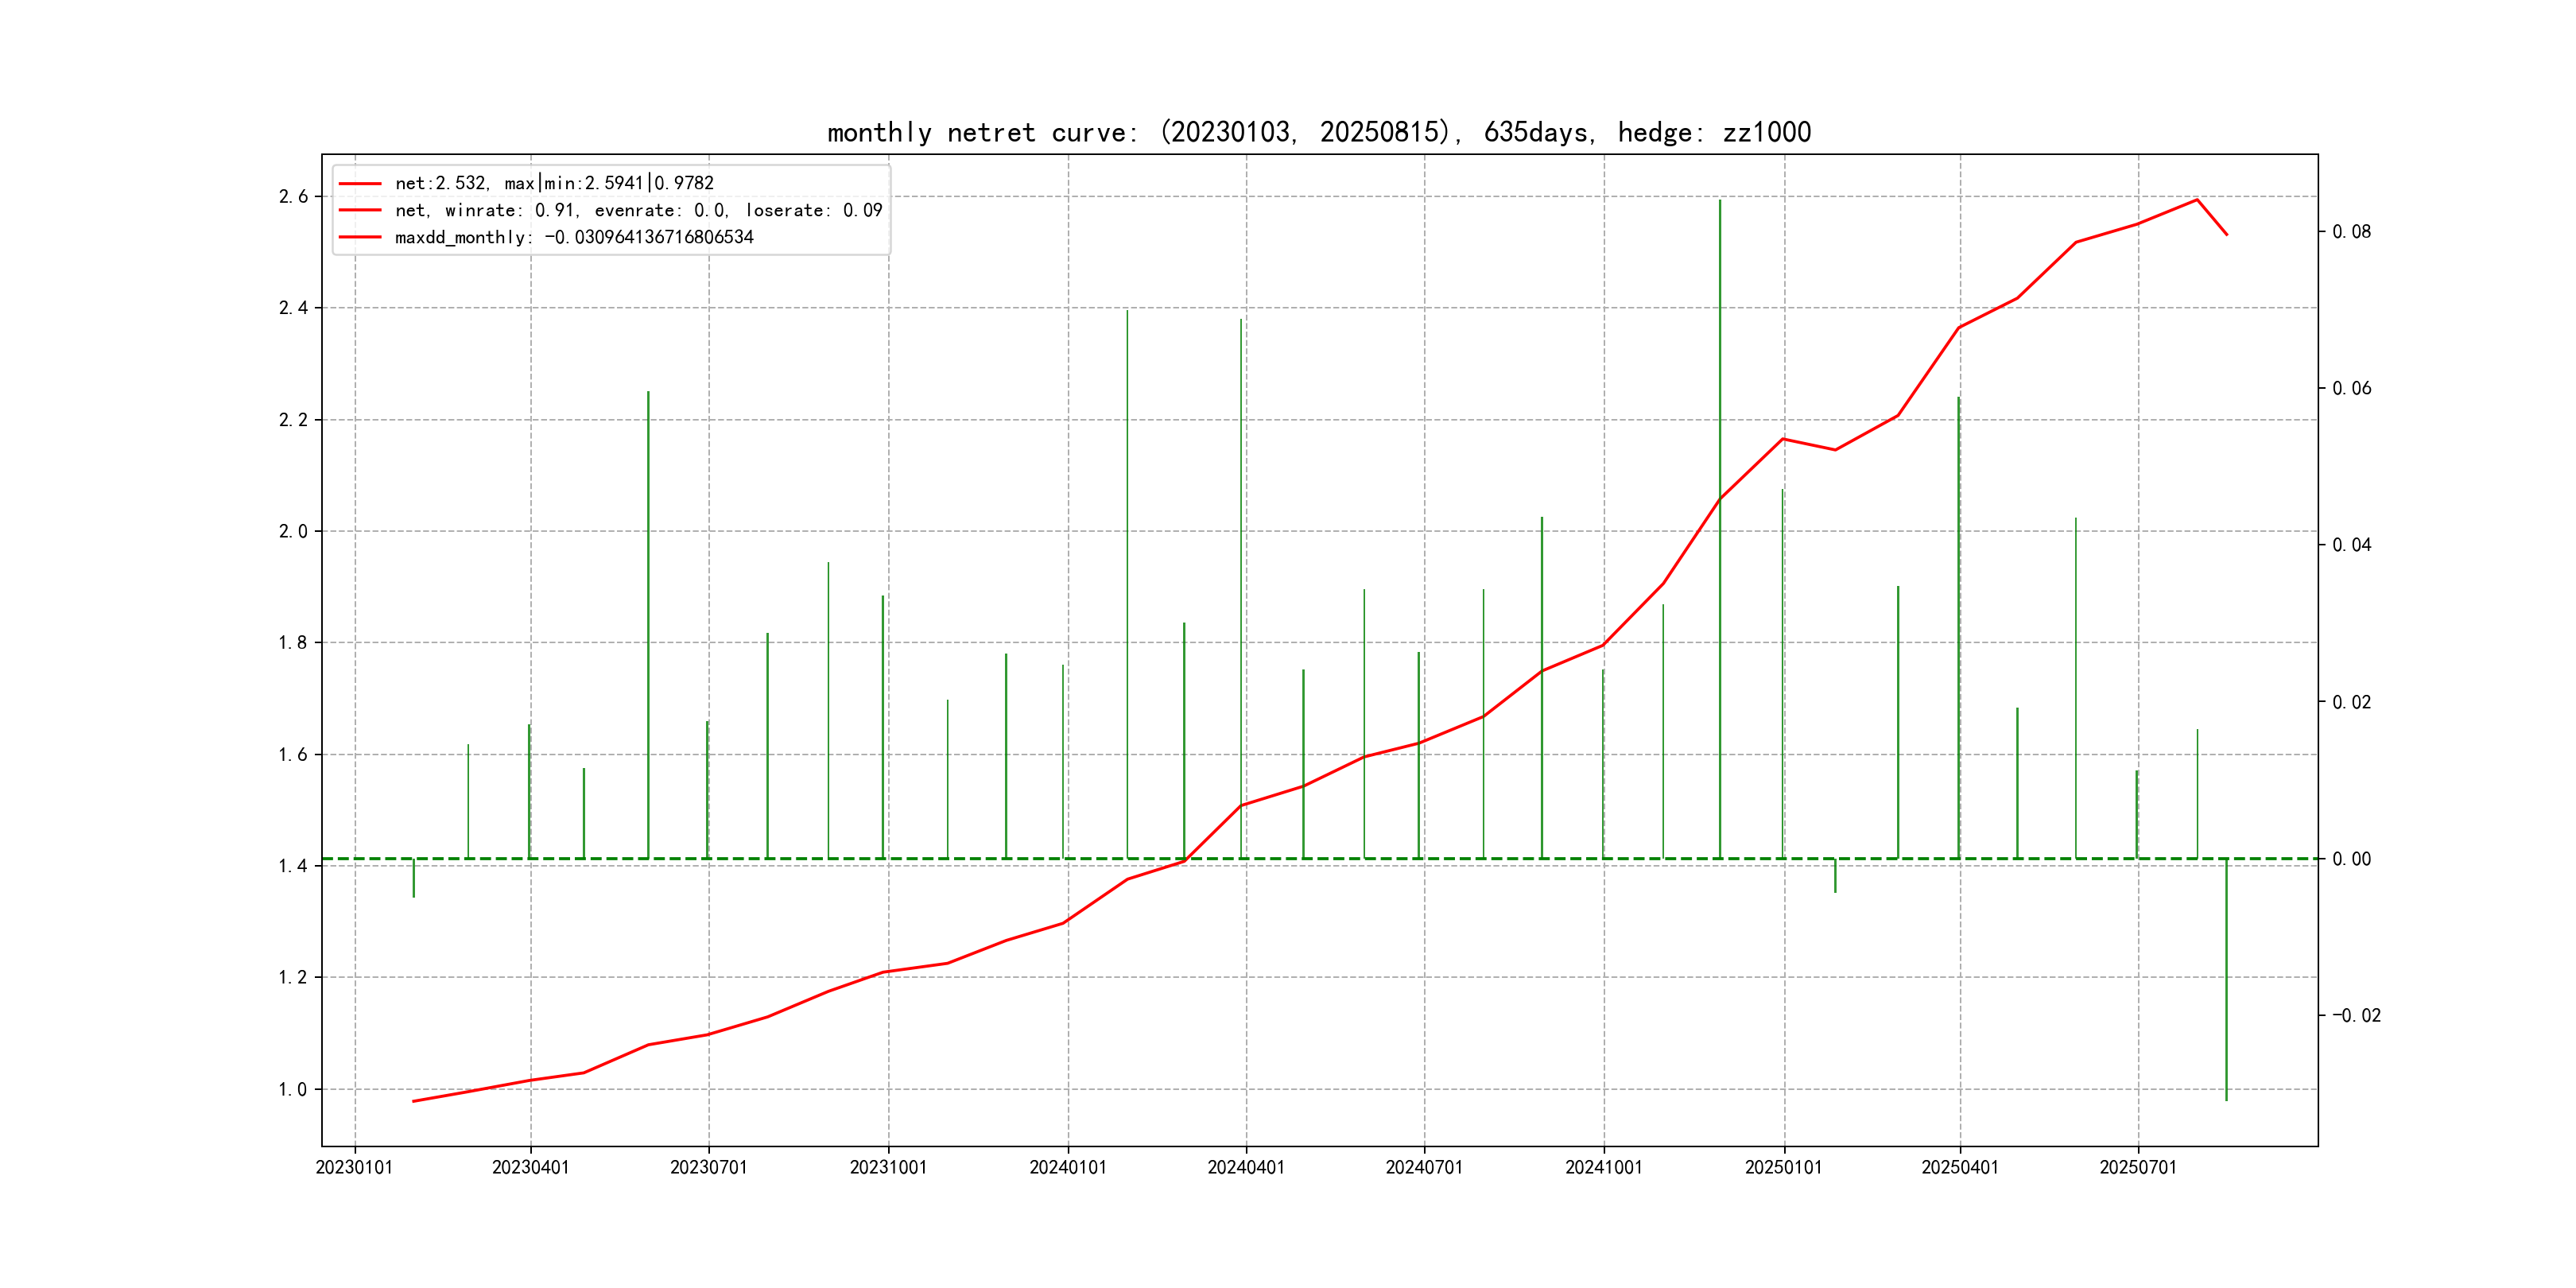Click the 0.08 right axis tick label
The height and width of the screenshot is (1288, 2576).
point(2352,232)
